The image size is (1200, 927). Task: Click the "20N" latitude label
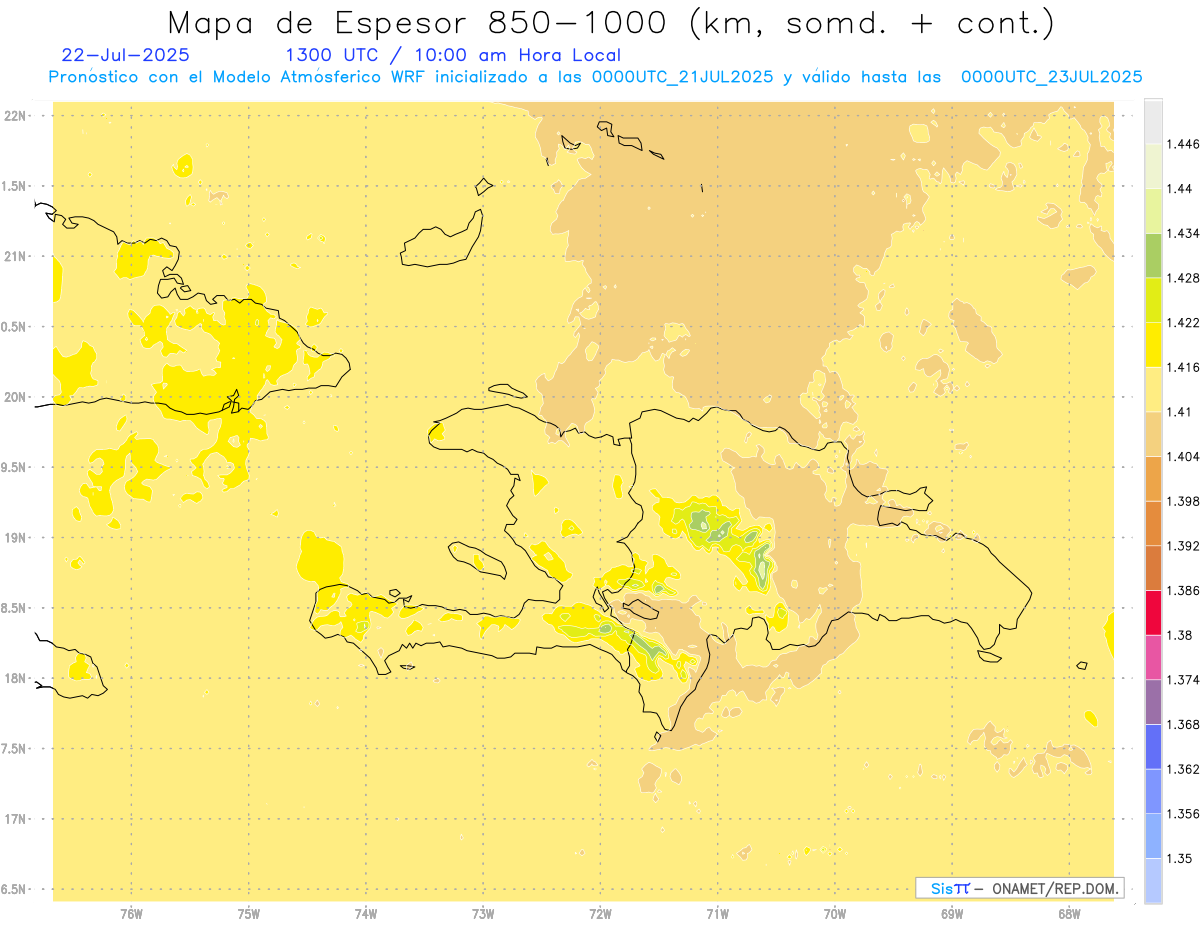pyautogui.click(x=16, y=397)
